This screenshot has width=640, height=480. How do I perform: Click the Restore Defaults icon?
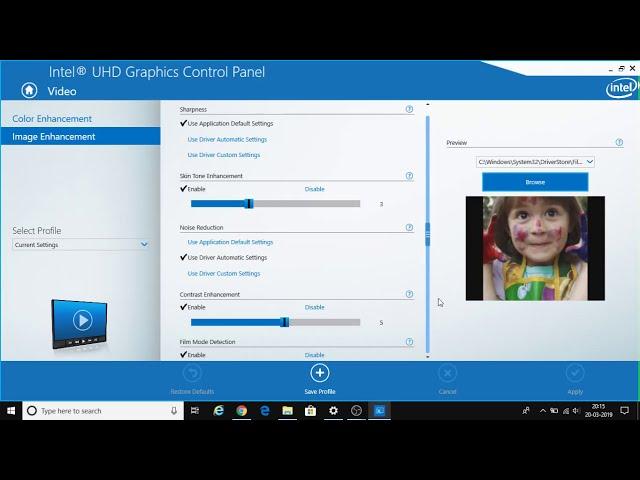[192, 373]
